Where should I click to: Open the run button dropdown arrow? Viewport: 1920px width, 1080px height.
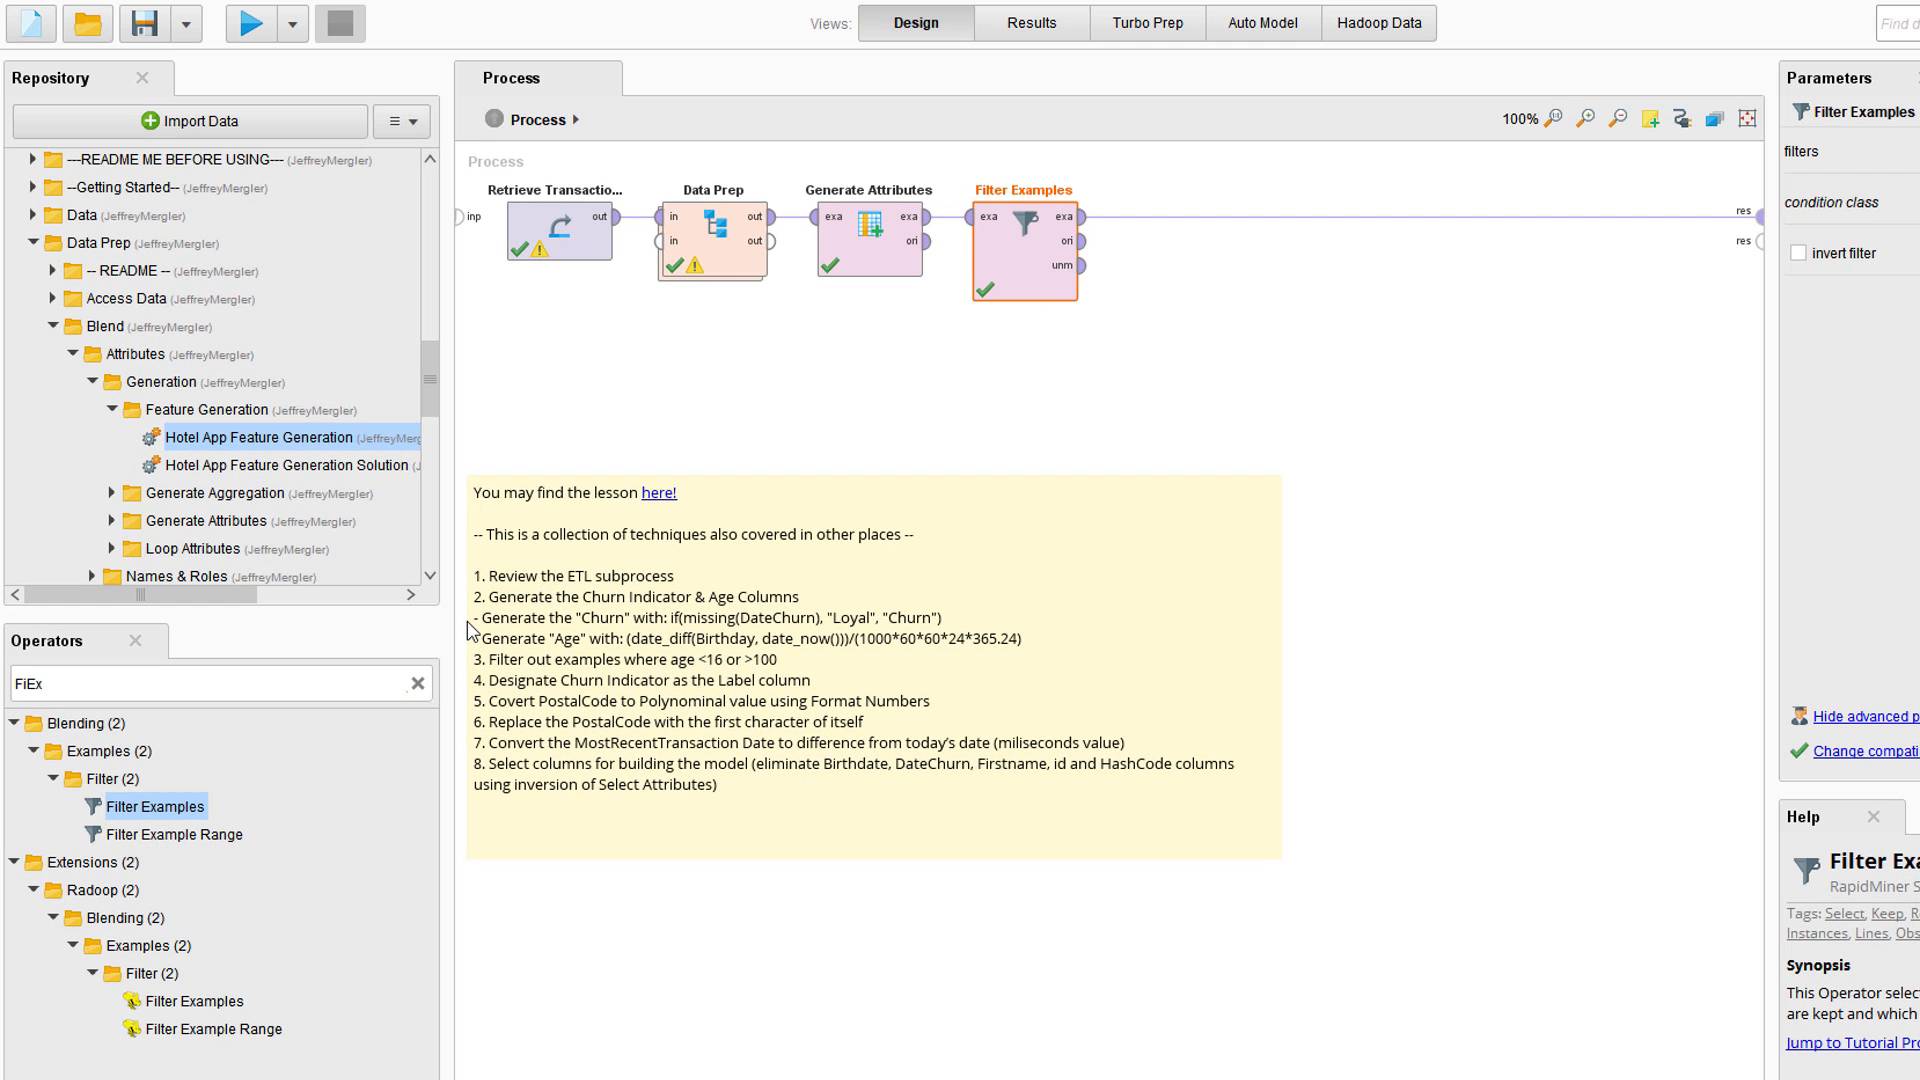tap(292, 23)
